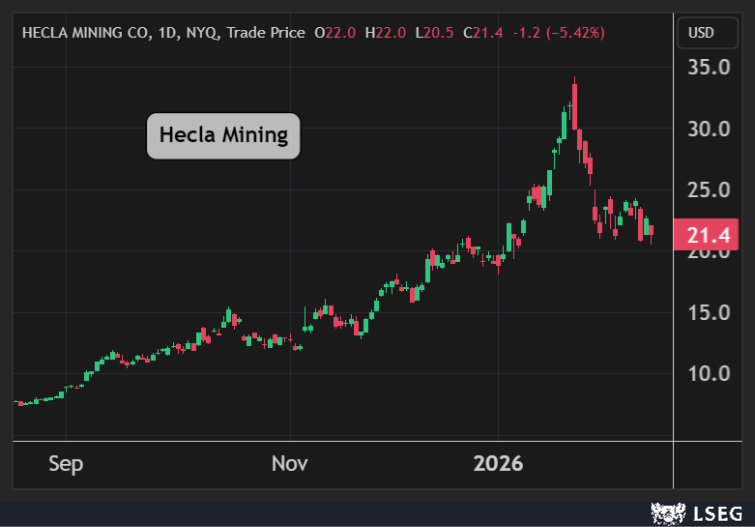Select the Nov marker on time axis
This screenshot has height=527, width=755.
tap(290, 464)
